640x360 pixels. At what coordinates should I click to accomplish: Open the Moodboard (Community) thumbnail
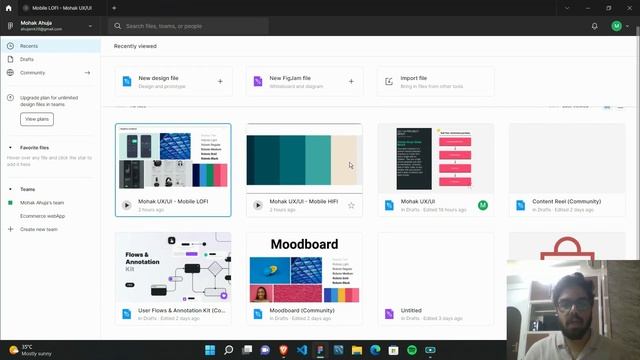[x=304, y=267]
